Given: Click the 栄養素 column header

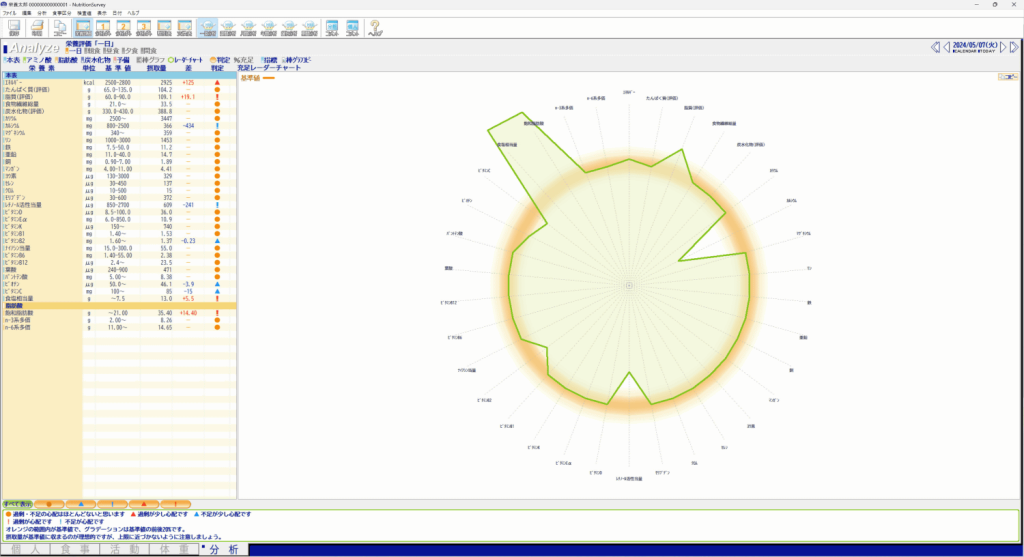Looking at the screenshot, I should click(42, 68).
